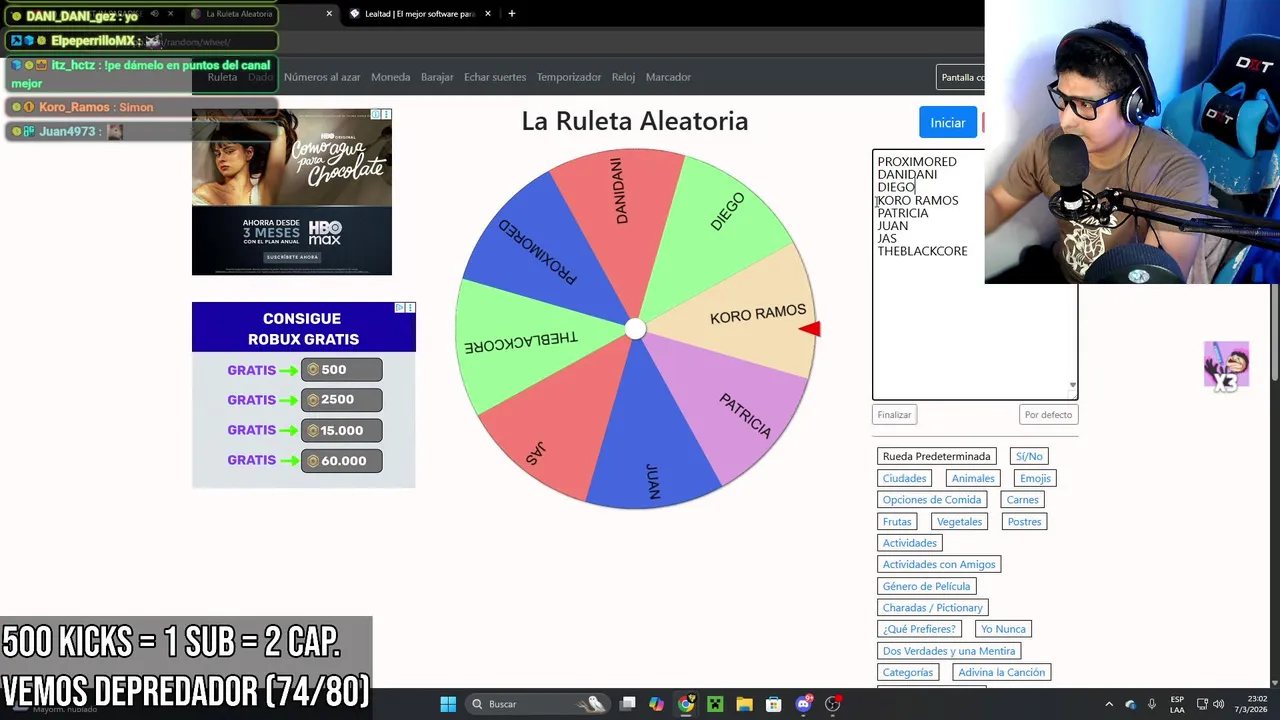Open File Explorer from the taskbar
Screen dimensions: 1280x720
pyautogui.click(x=744, y=704)
